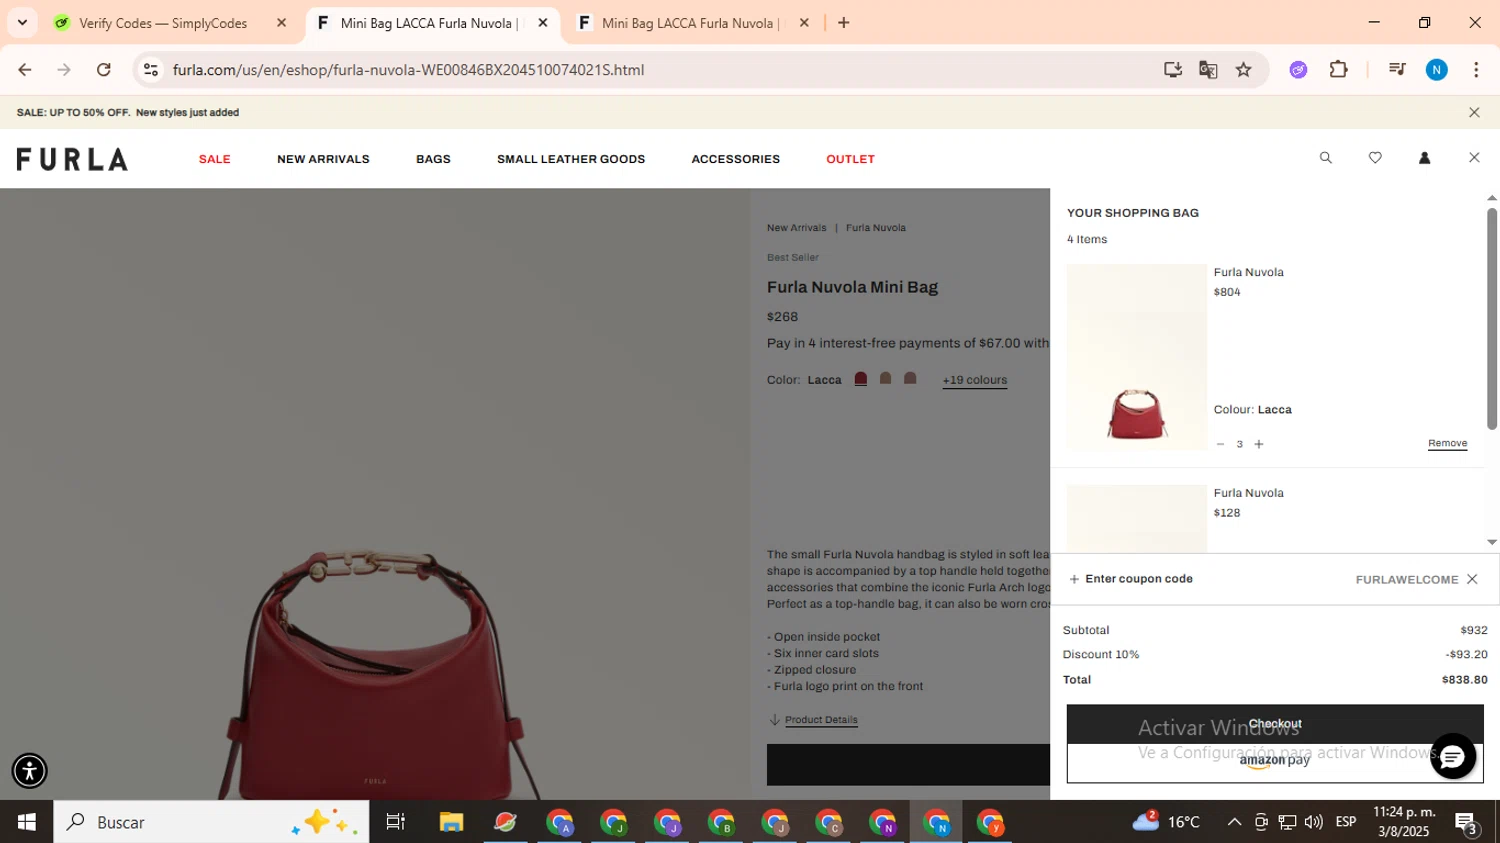Image resolution: width=1500 pixels, height=843 pixels.
Task: Expand the Enter coupon code field
Action: (1131, 579)
